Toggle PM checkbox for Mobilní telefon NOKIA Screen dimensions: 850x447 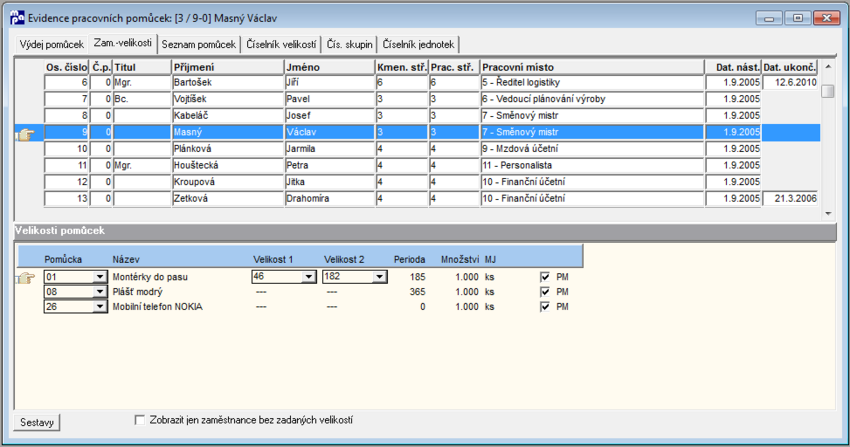tap(545, 307)
